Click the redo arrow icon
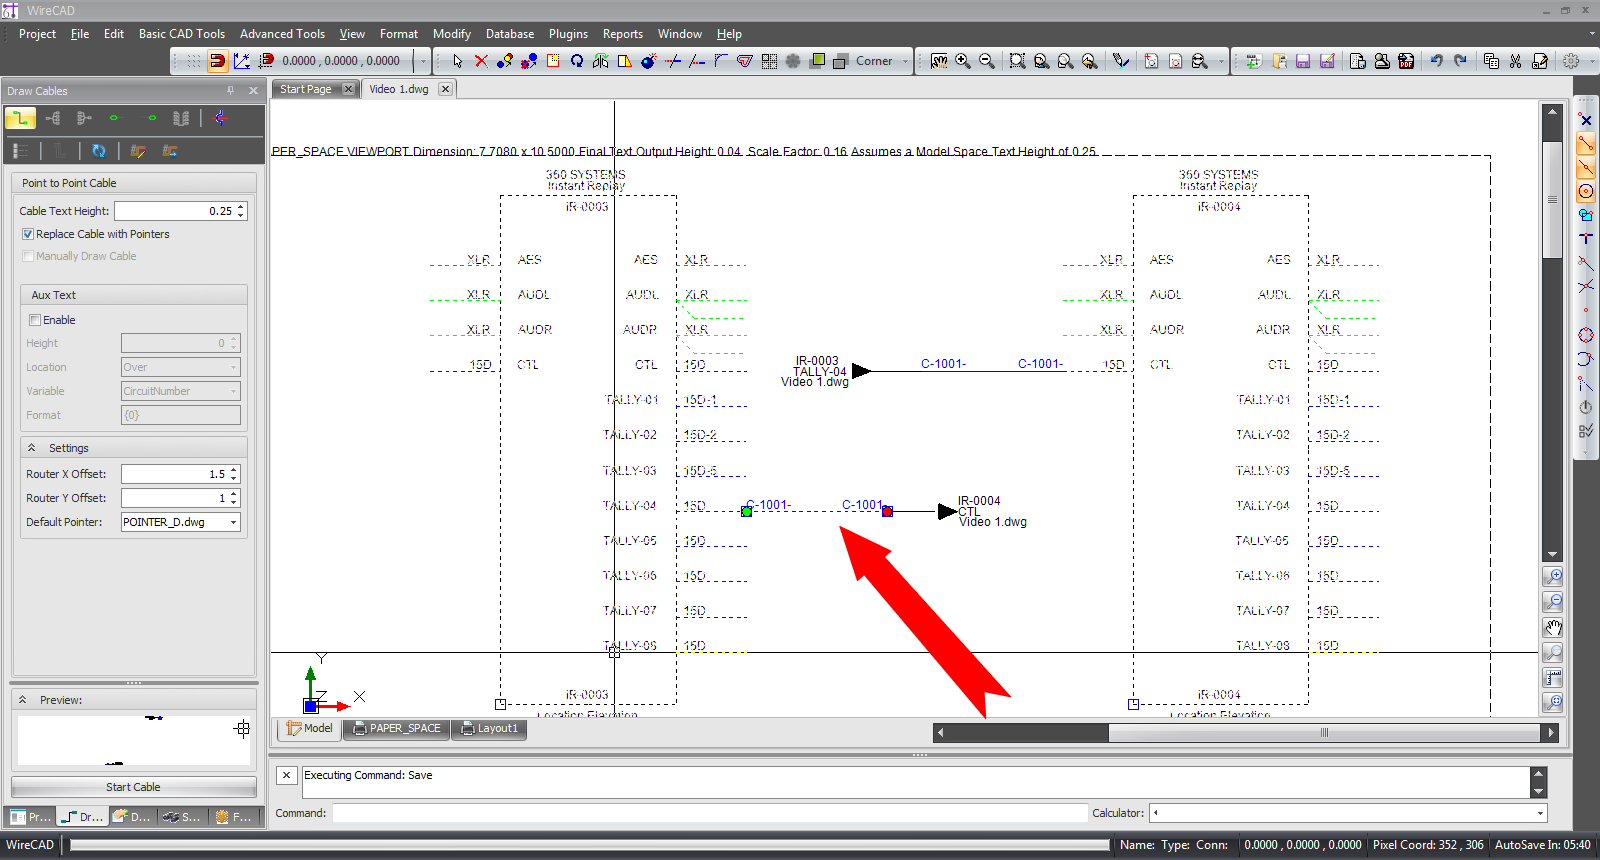Viewport: 1600px width, 860px height. point(1460,61)
